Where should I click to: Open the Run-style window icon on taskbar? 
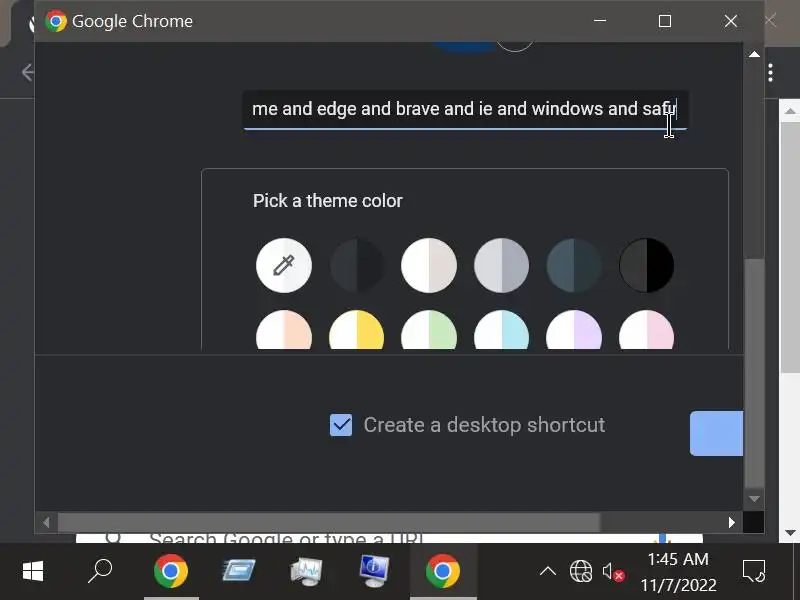point(239,571)
